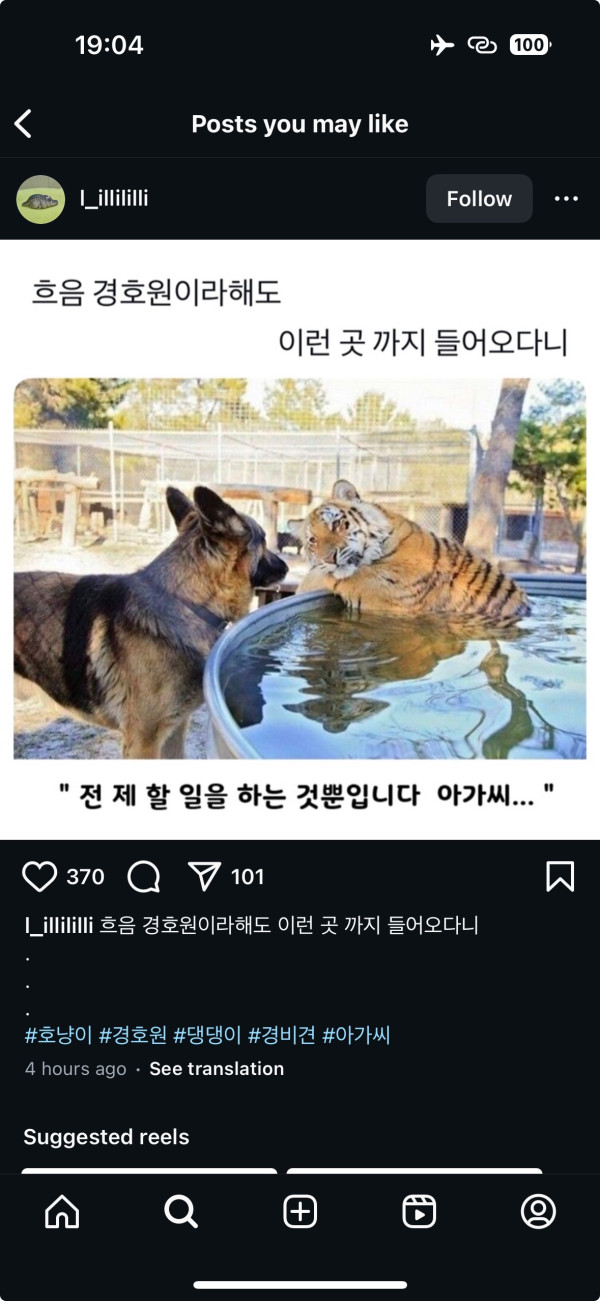Image resolution: width=600 pixels, height=1301 pixels.
Task: Open hashtag #경비견
Action: click(x=282, y=1035)
